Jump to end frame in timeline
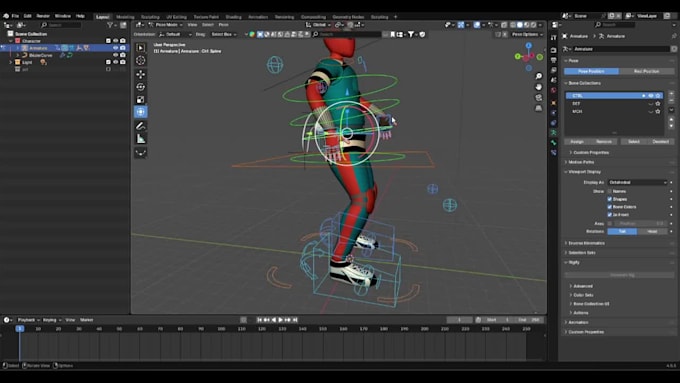Image resolution: width=680 pixels, height=383 pixels. click(295, 320)
